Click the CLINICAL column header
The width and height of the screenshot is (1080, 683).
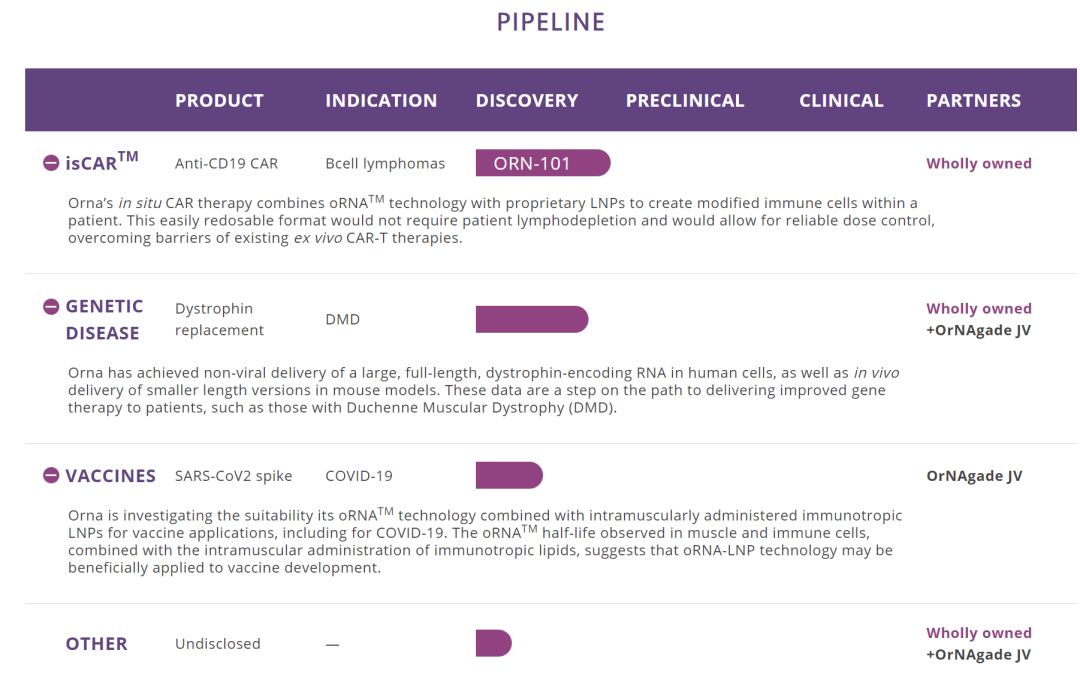(841, 100)
